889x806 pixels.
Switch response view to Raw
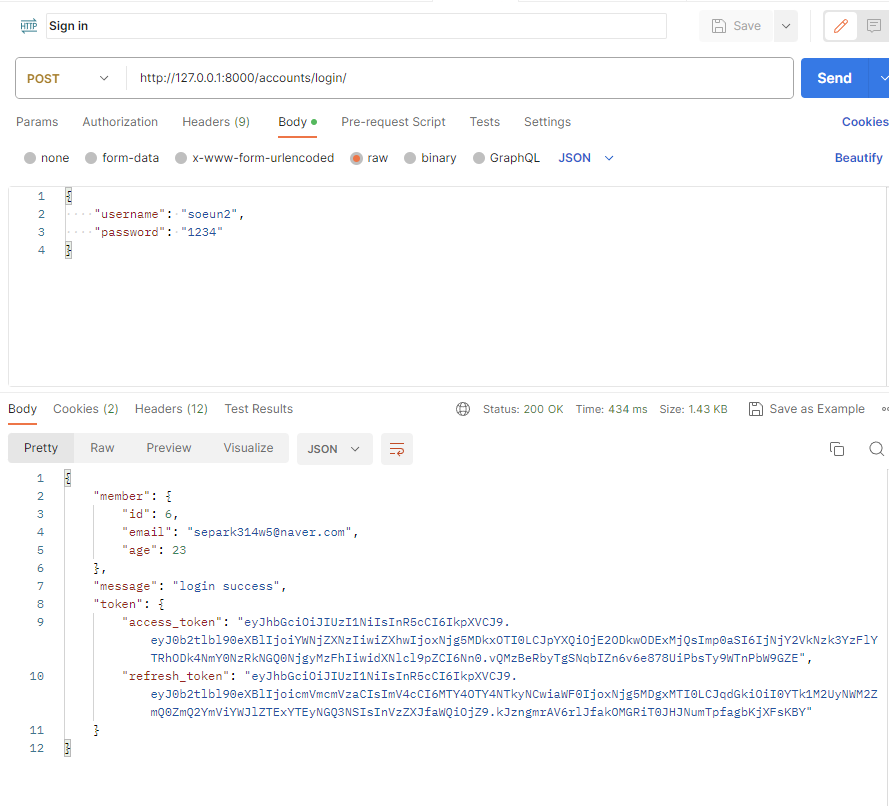click(x=102, y=448)
